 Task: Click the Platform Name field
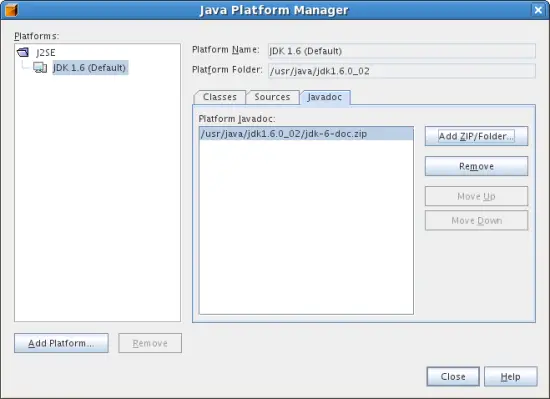pyautogui.click(x=402, y=51)
